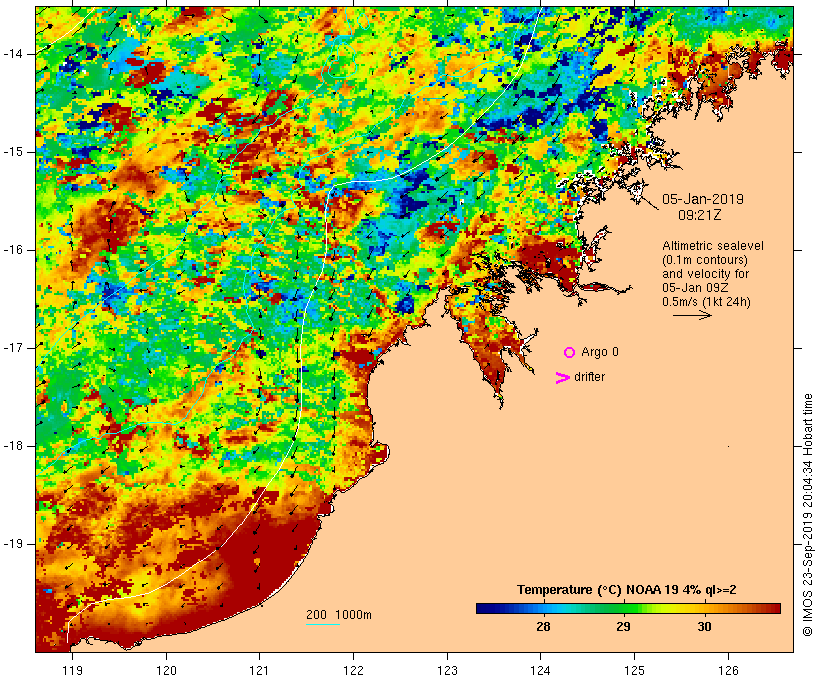The image size is (820, 680).
Task: Click the dark blue end of color bar
Action: 482,608
